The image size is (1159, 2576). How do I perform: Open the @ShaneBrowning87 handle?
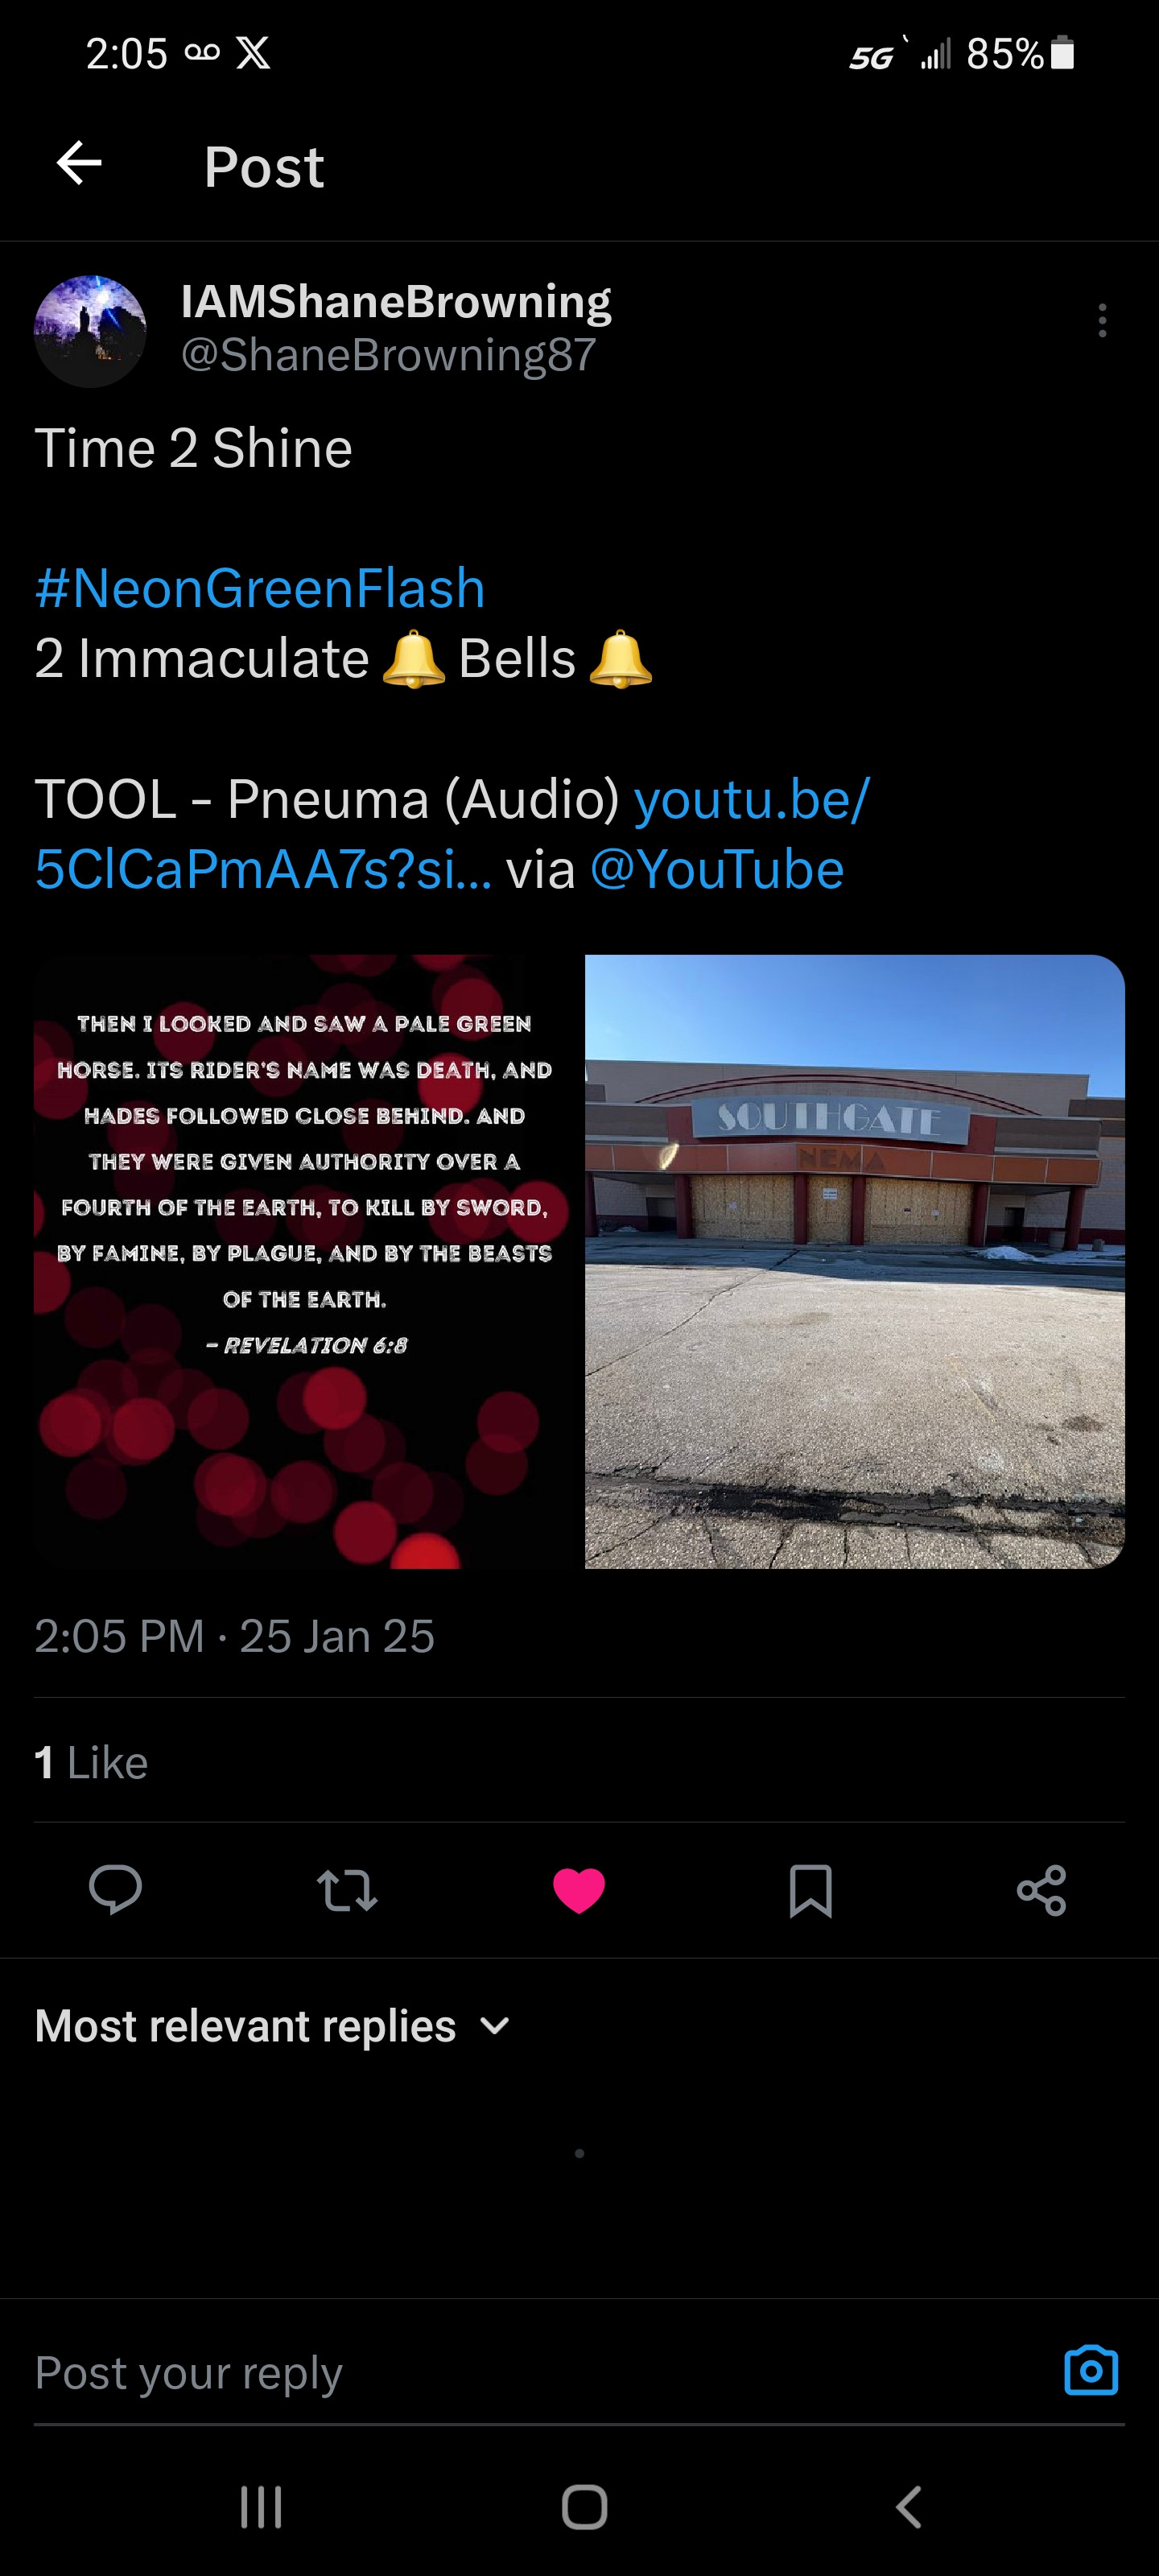(x=388, y=355)
